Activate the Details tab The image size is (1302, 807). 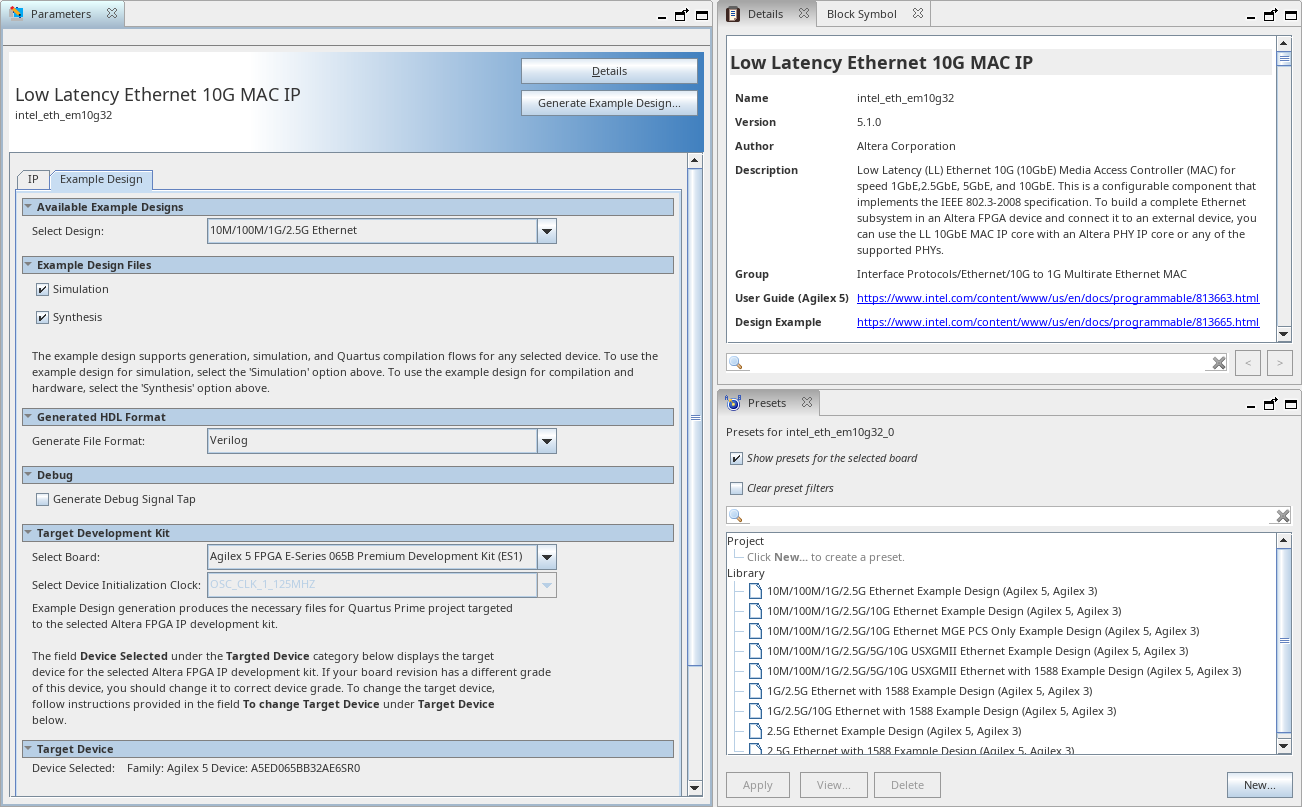point(766,14)
